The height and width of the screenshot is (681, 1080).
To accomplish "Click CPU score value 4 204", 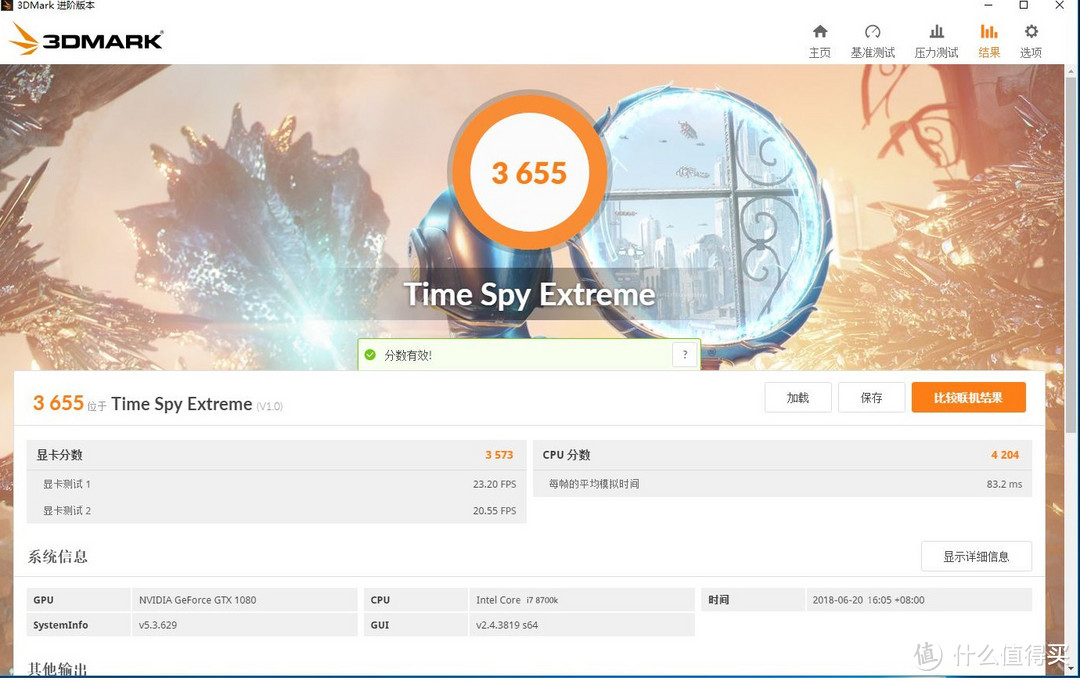I will [1005, 454].
